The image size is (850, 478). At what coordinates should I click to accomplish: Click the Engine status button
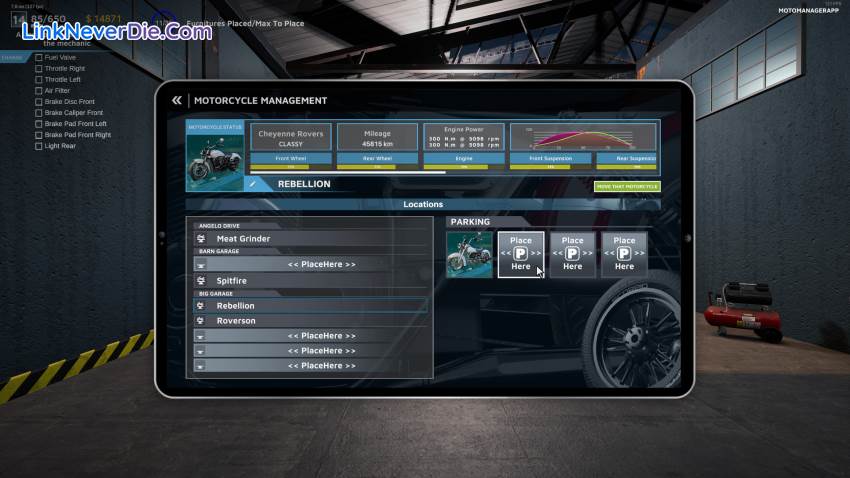point(464,158)
